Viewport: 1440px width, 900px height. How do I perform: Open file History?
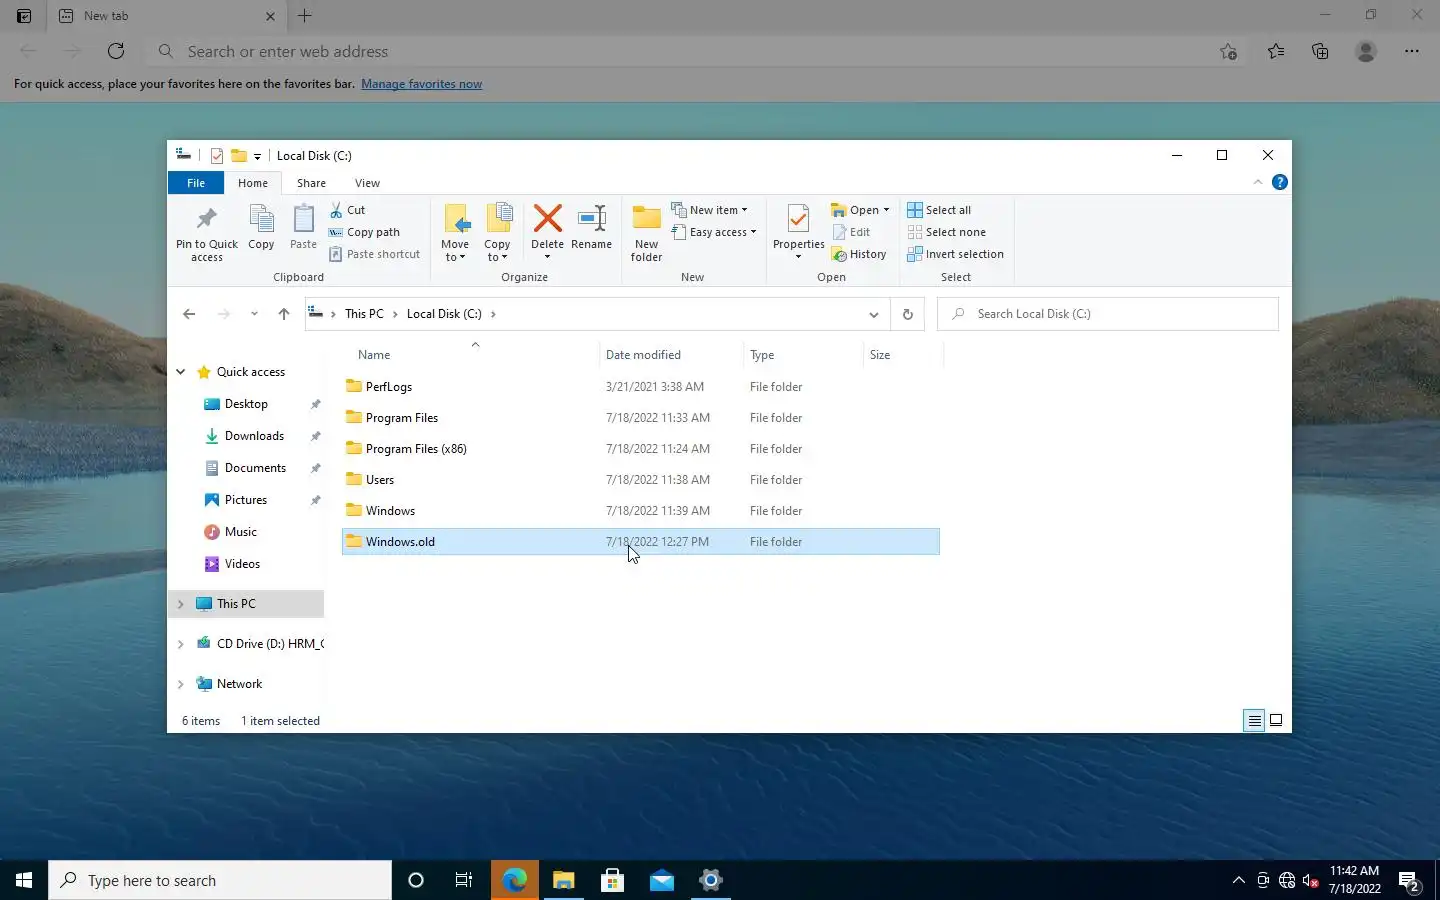tap(859, 254)
